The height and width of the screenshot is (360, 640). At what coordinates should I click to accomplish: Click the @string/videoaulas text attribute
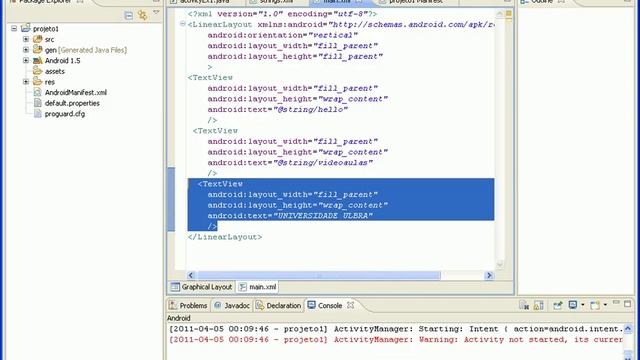coord(290,162)
